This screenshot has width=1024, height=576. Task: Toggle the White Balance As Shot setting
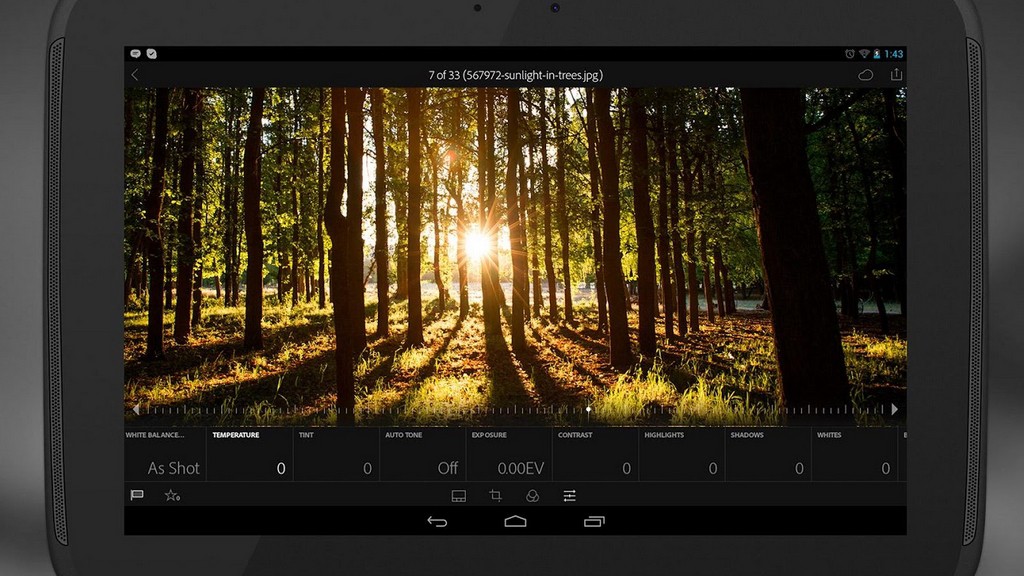coord(173,468)
